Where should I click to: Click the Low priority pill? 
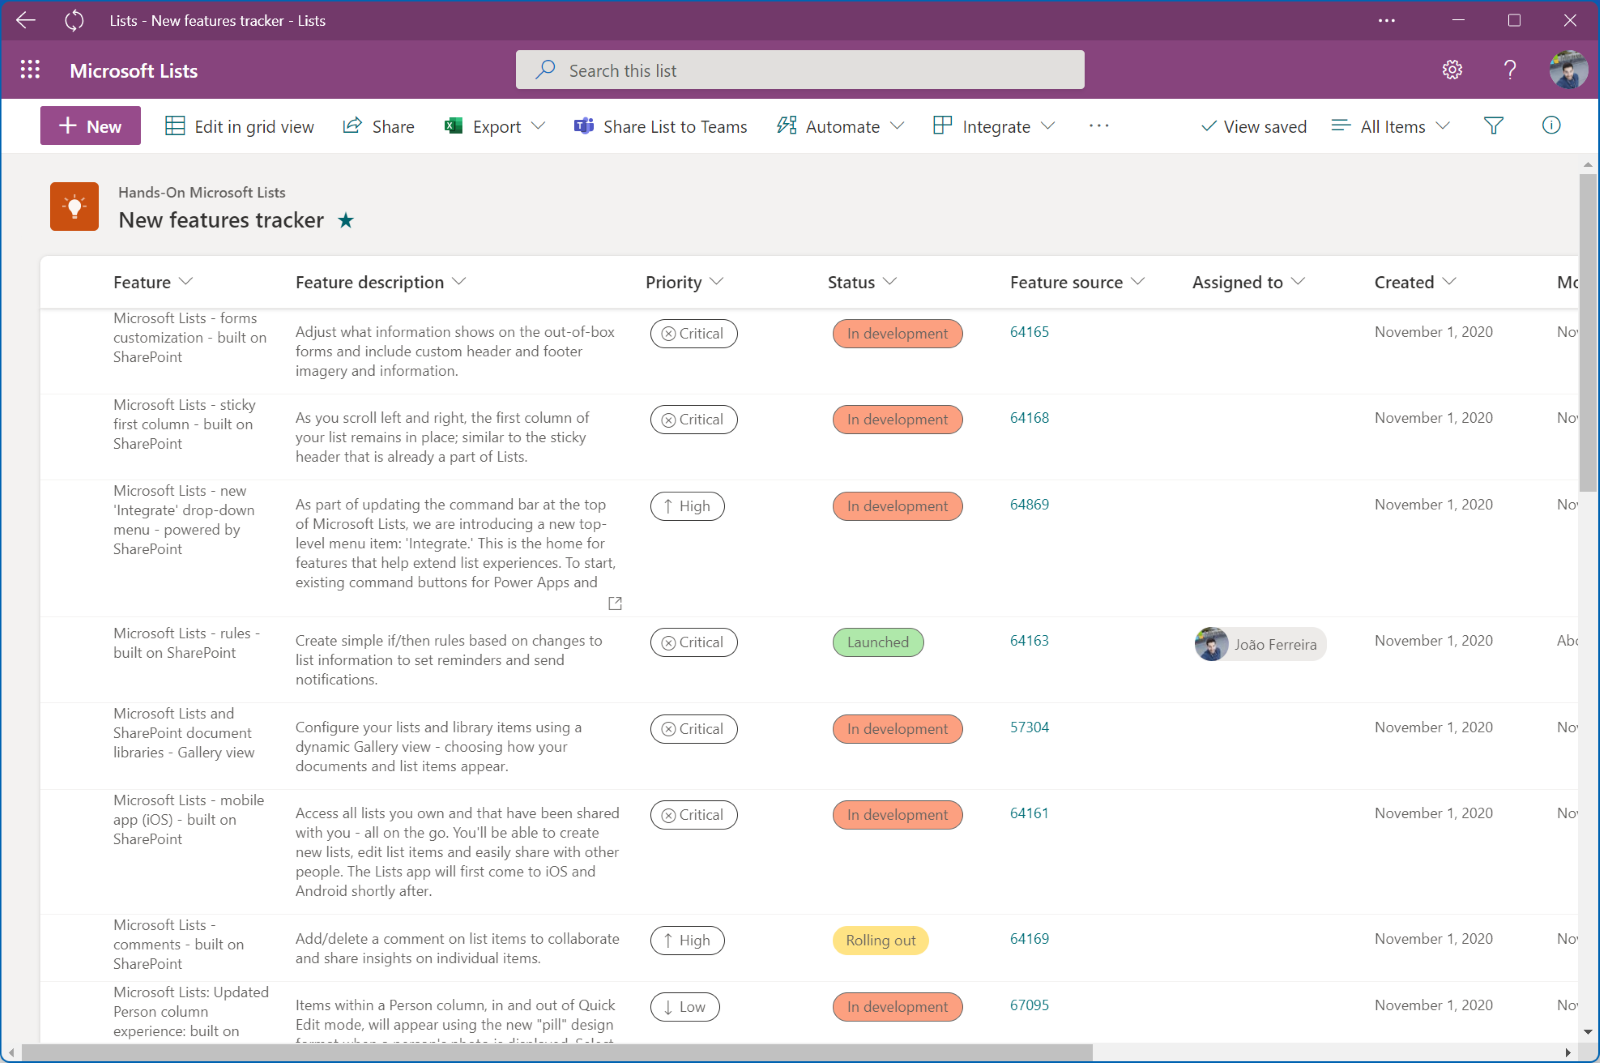pyautogui.click(x=685, y=1007)
